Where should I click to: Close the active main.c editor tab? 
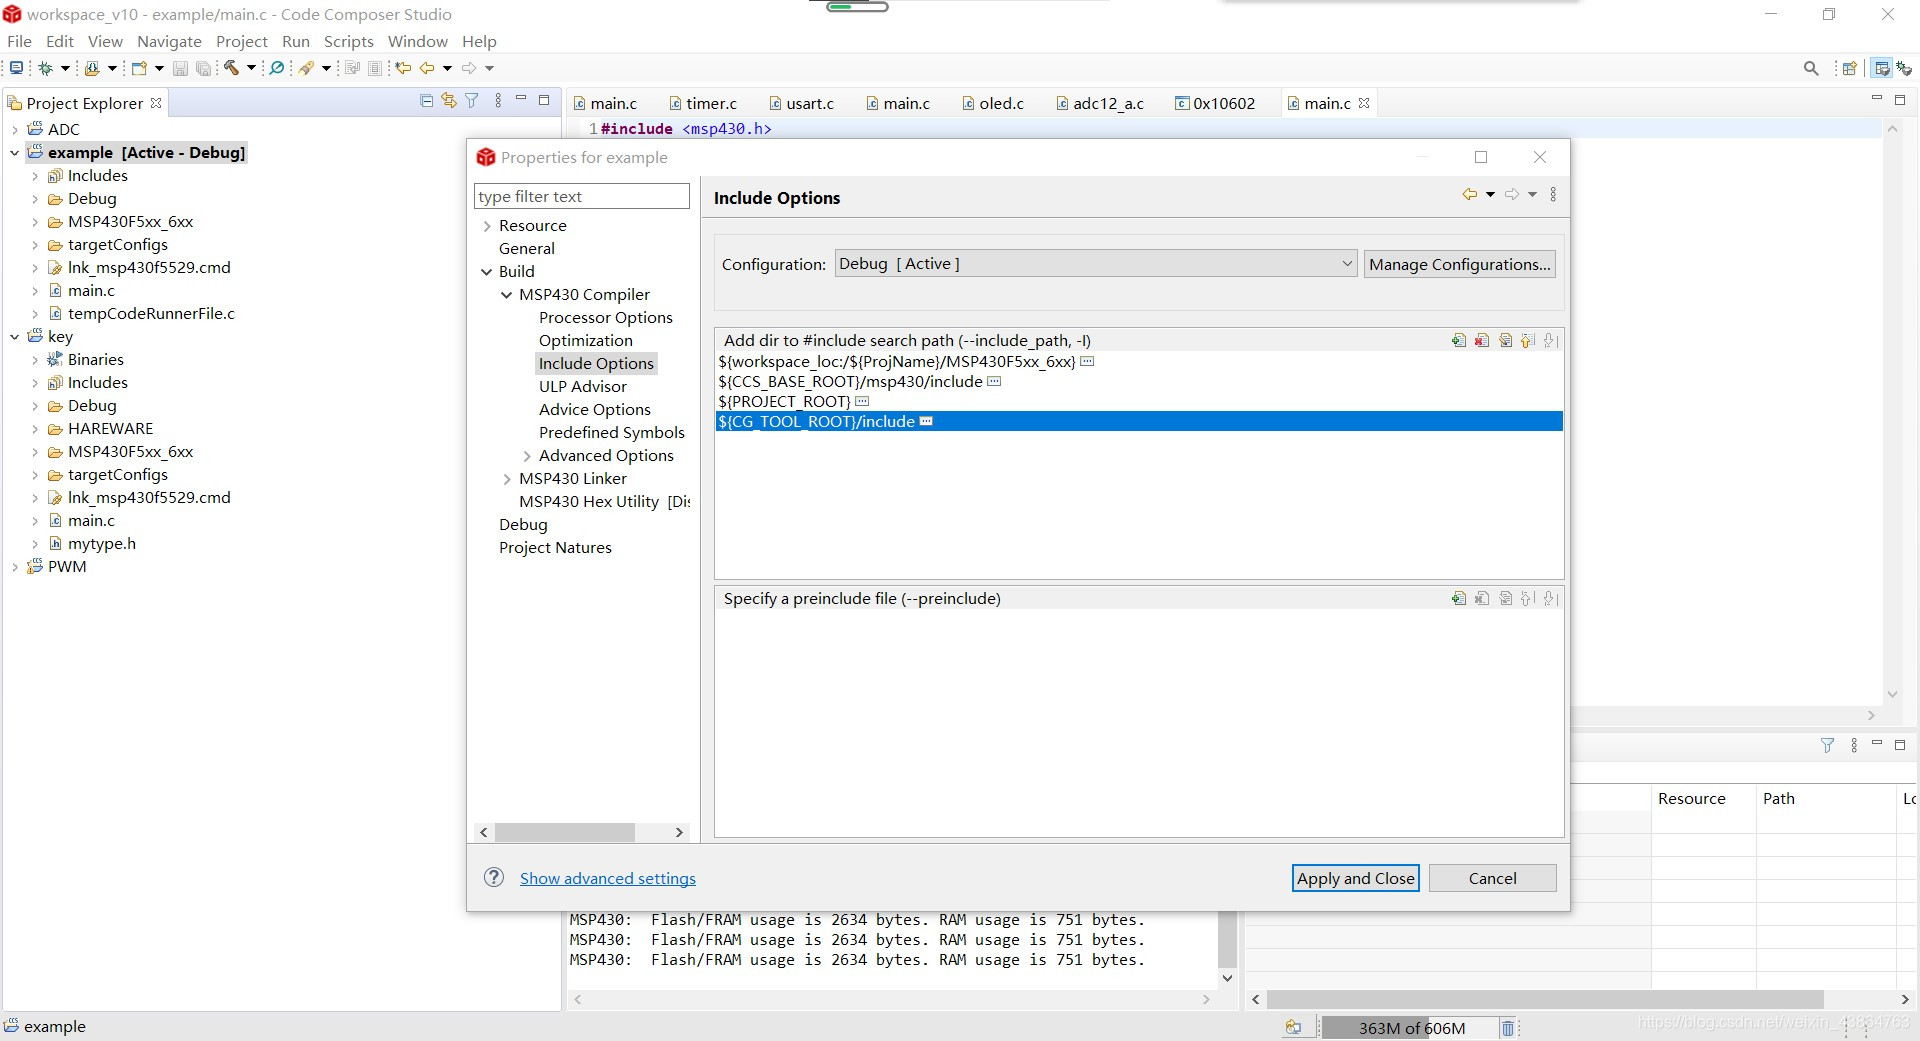click(x=1363, y=103)
